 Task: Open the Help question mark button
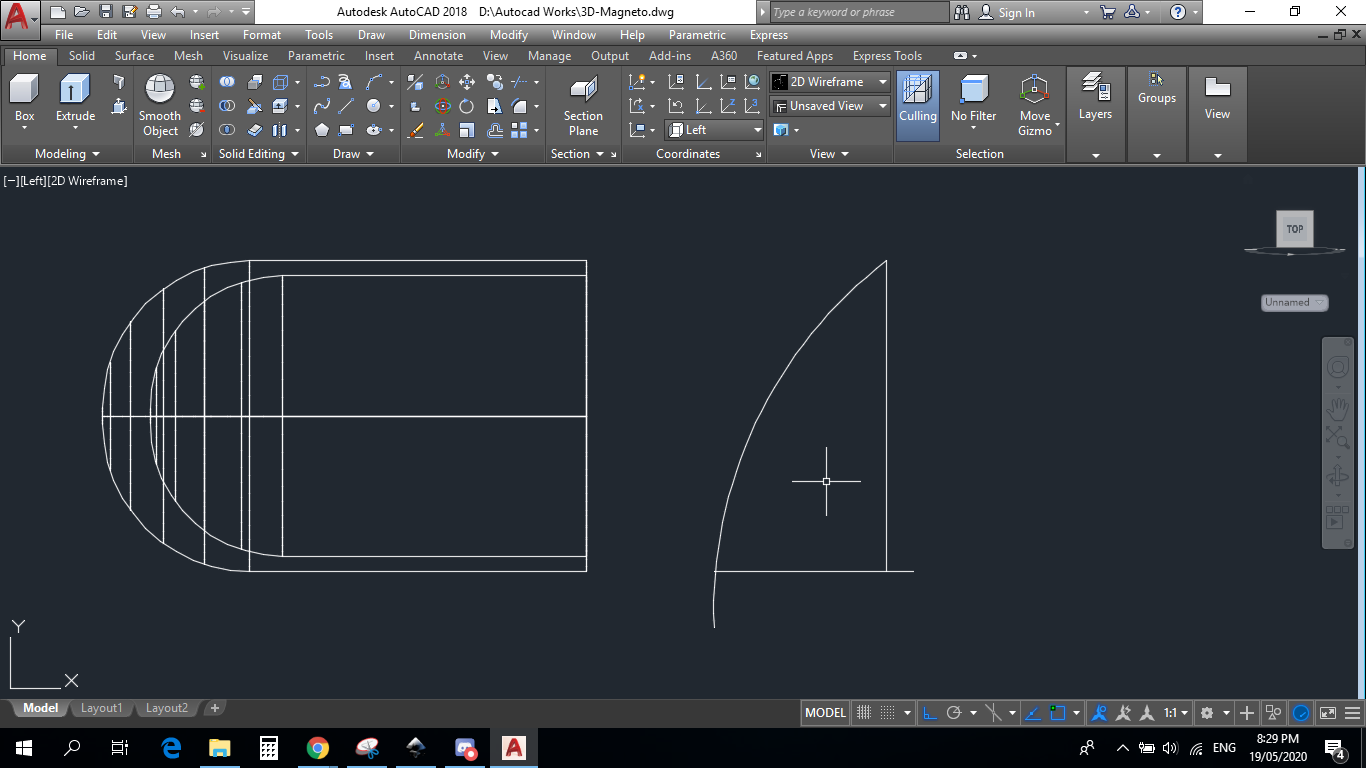click(x=1177, y=12)
